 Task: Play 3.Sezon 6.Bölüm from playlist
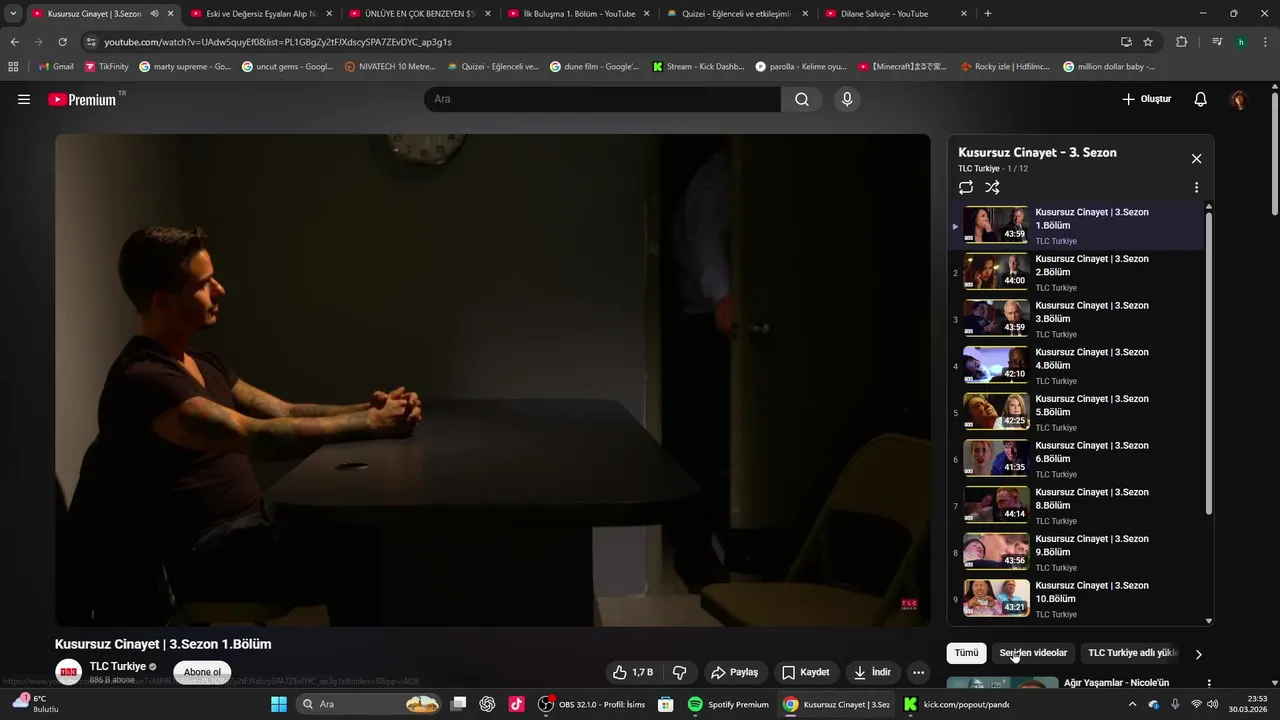tap(1075, 459)
